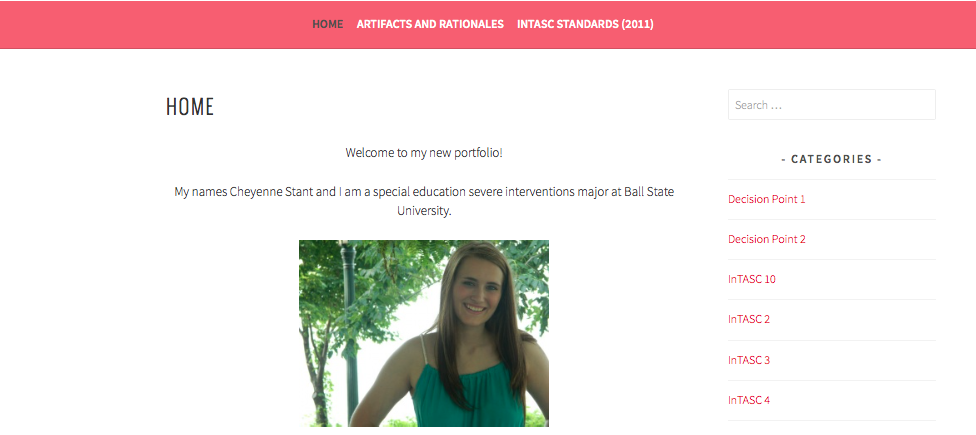Click the 'Welcome to my new portfolio!' text
This screenshot has width=976, height=435.
click(424, 152)
